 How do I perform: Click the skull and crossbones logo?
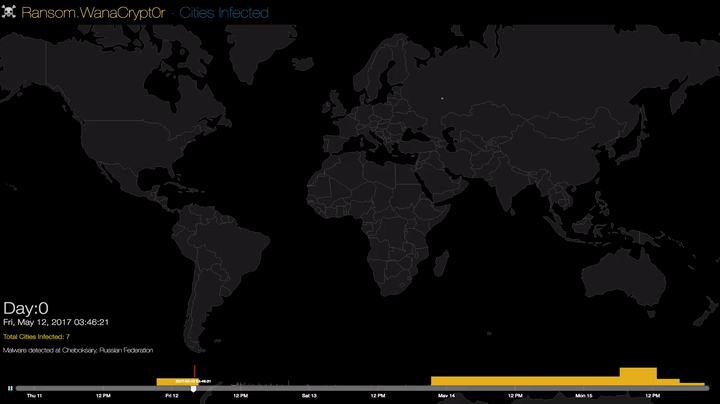pos(8,12)
